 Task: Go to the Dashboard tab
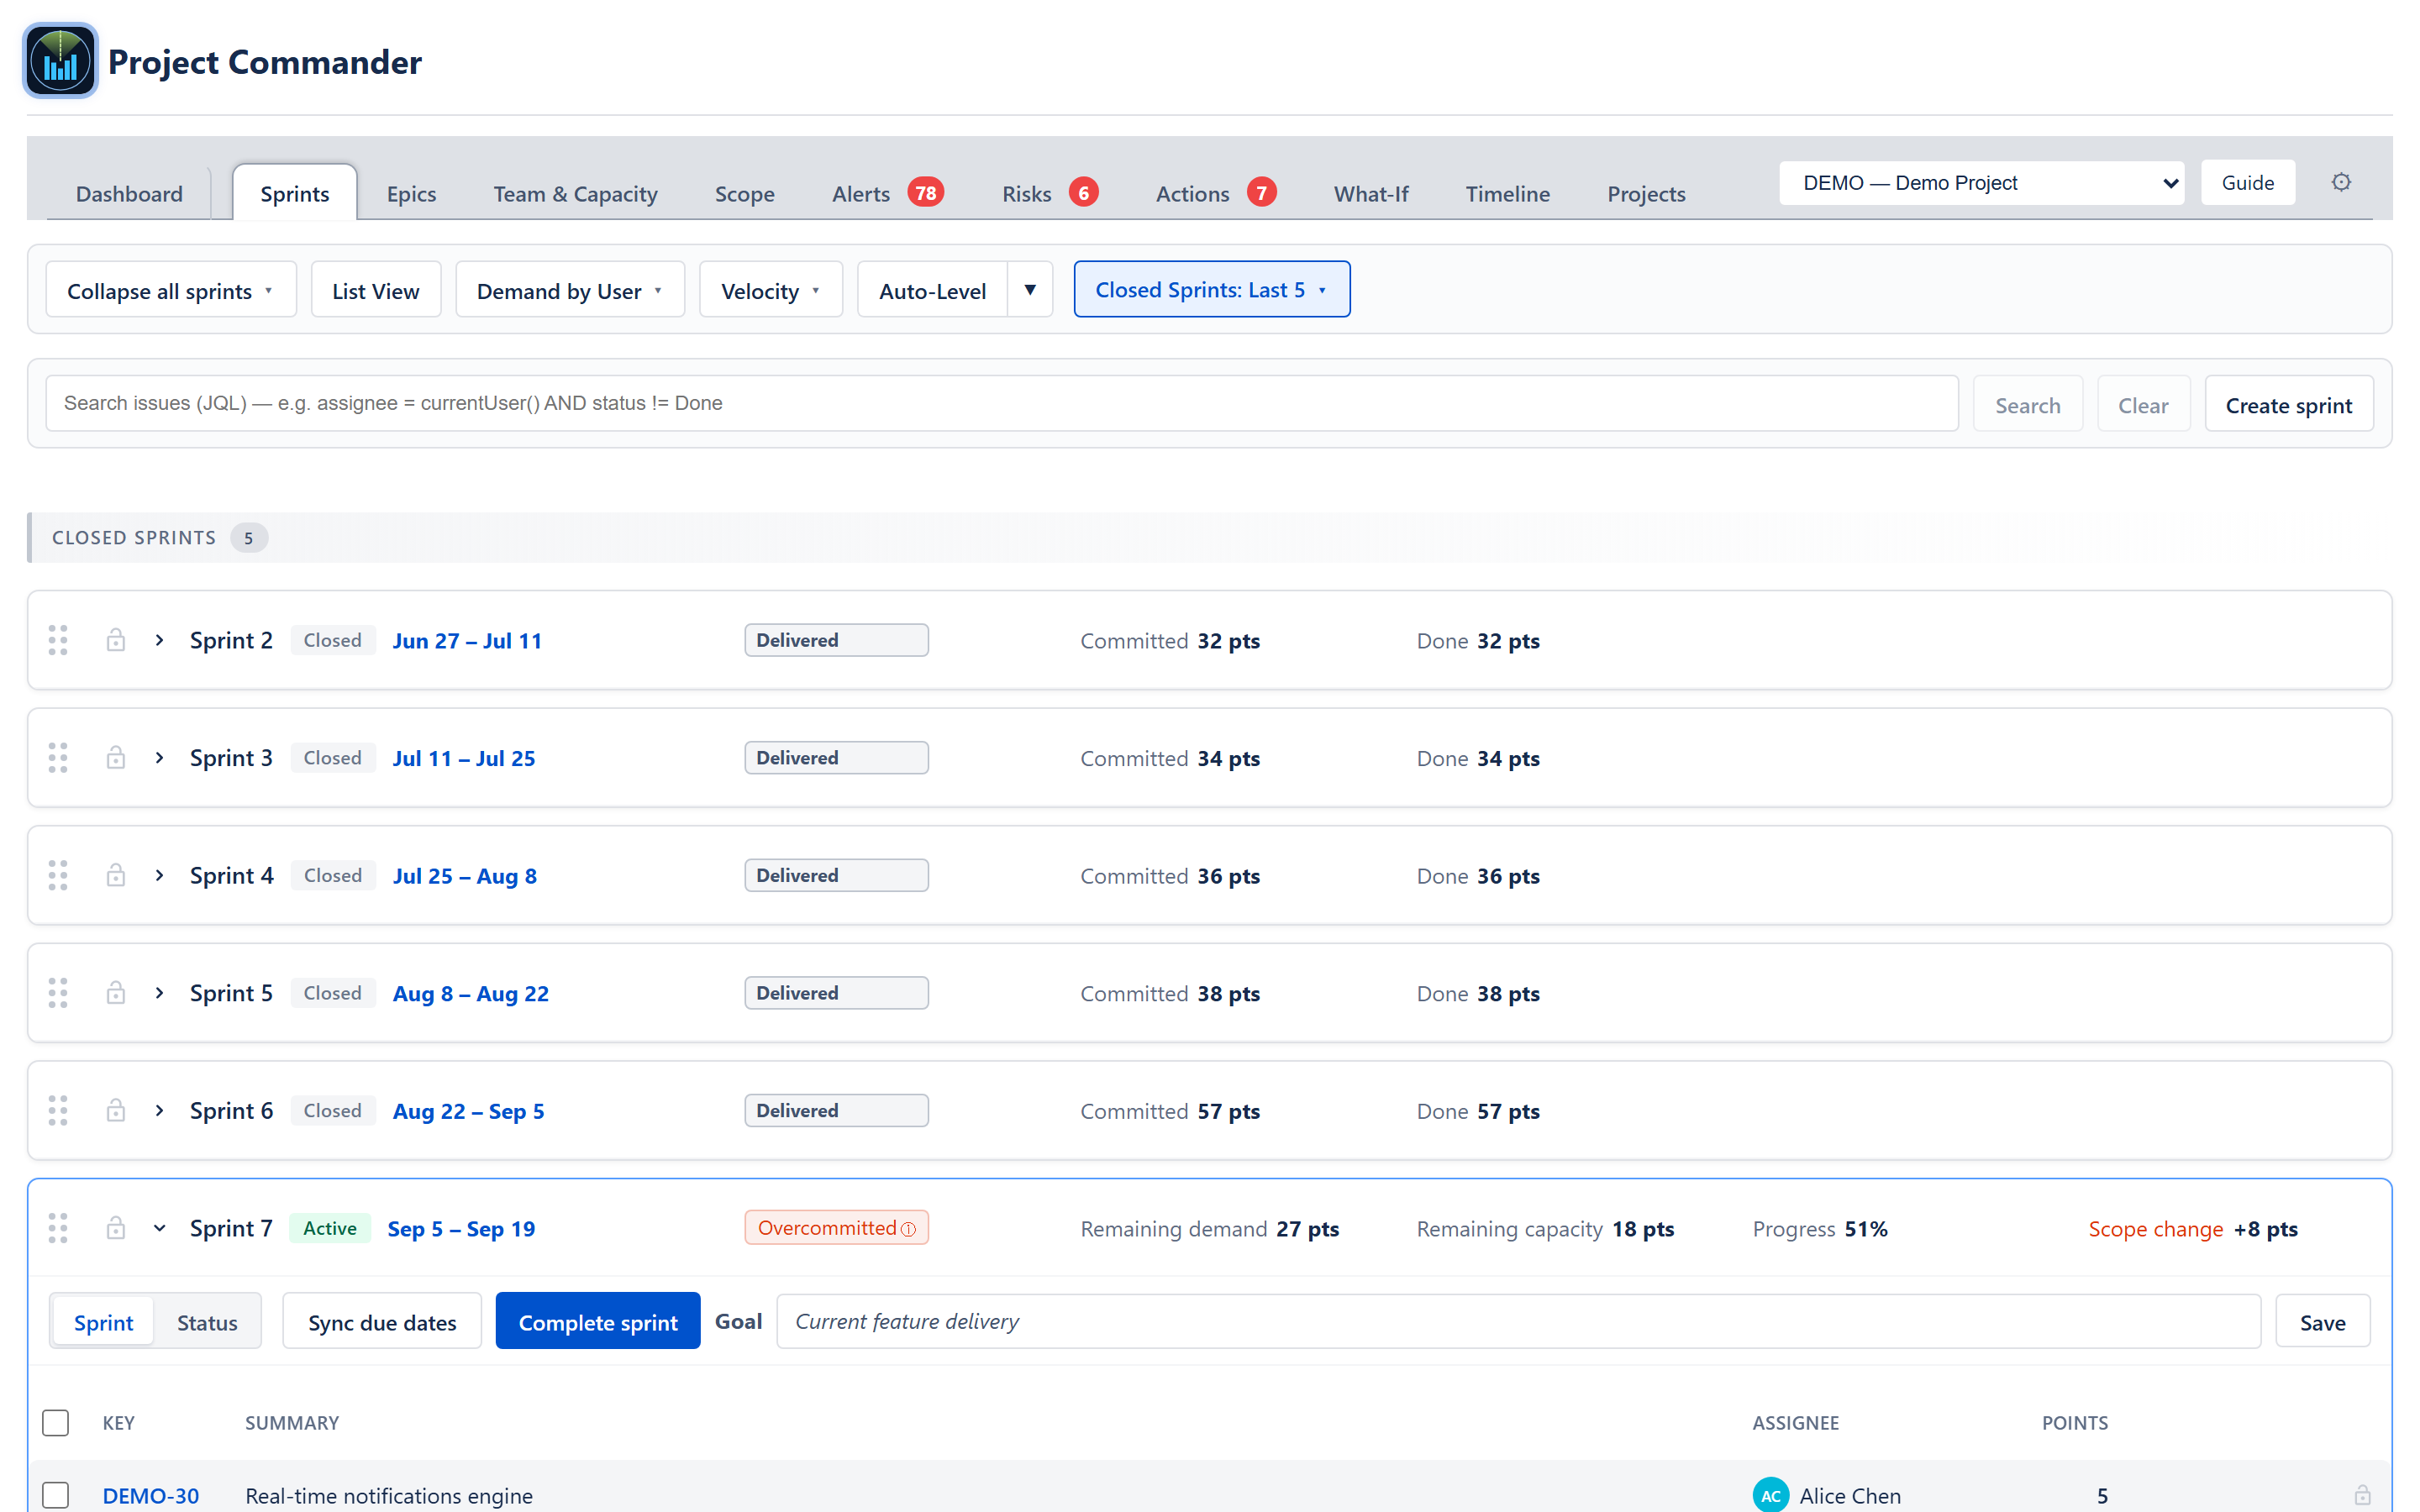(x=129, y=193)
